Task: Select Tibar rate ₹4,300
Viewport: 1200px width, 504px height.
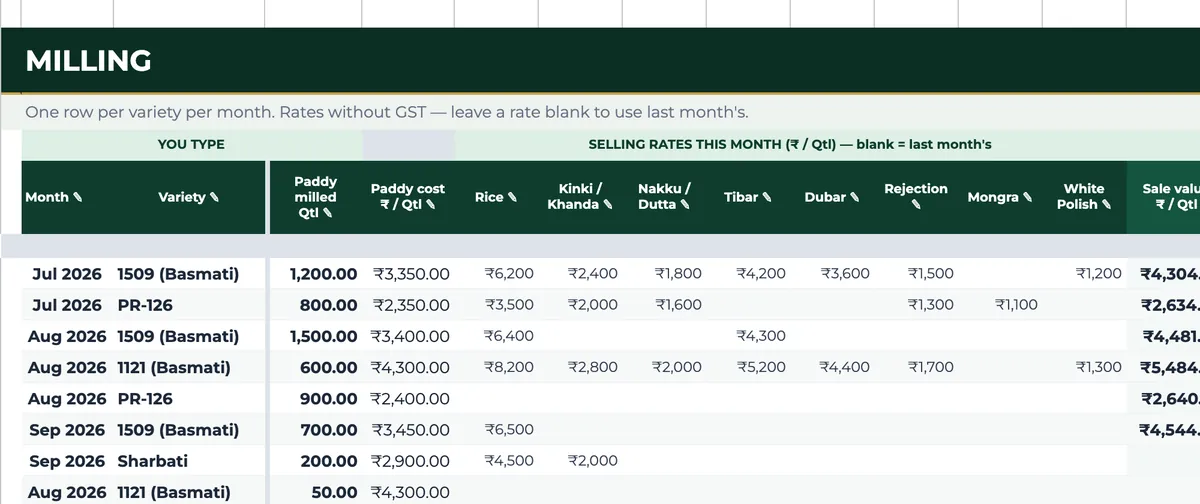Action: tap(761, 336)
